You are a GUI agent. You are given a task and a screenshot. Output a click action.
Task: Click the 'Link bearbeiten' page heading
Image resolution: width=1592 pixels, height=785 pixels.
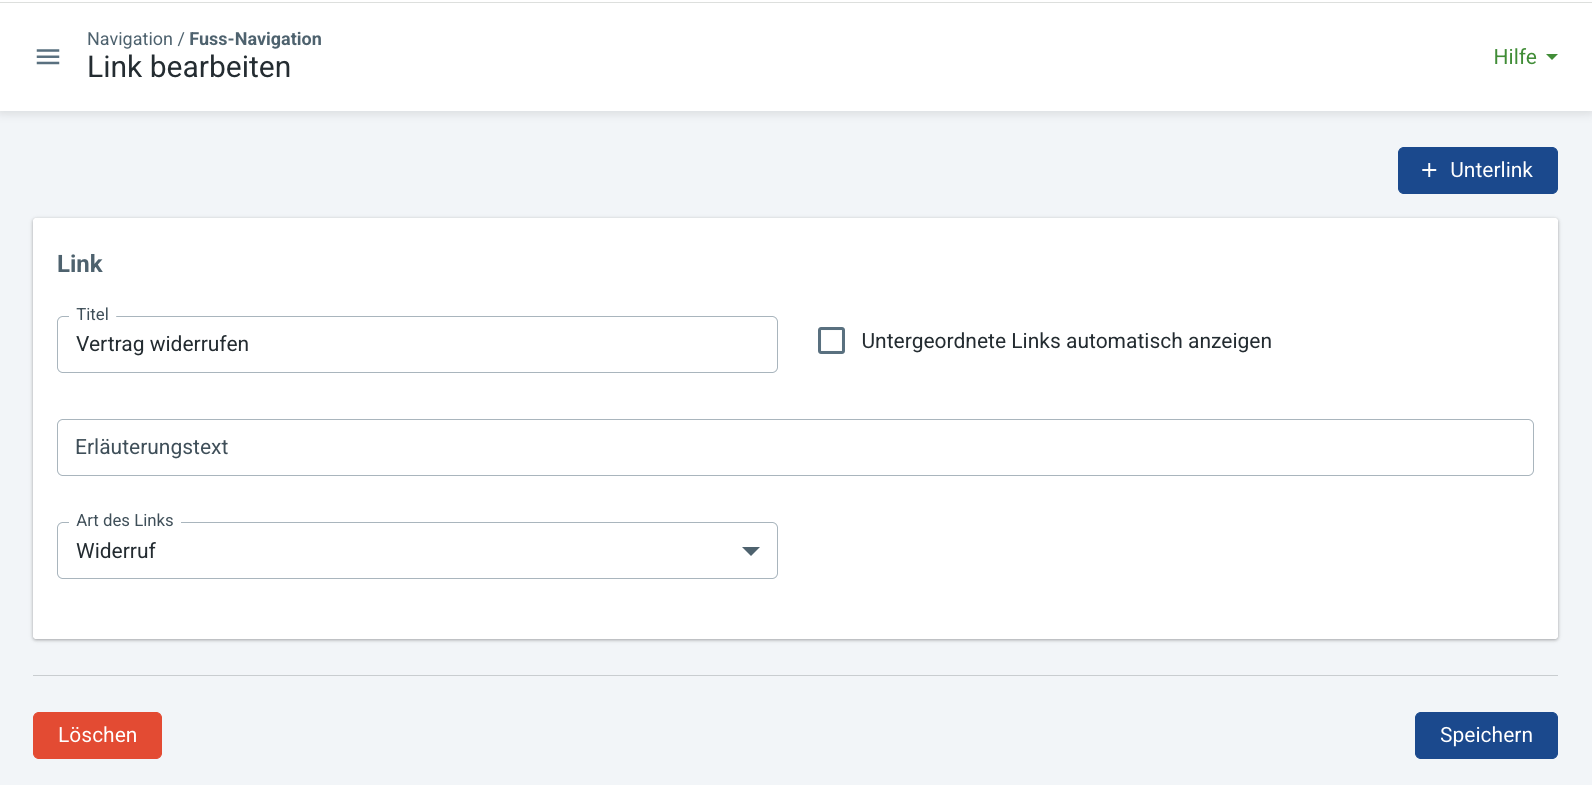coord(189,67)
